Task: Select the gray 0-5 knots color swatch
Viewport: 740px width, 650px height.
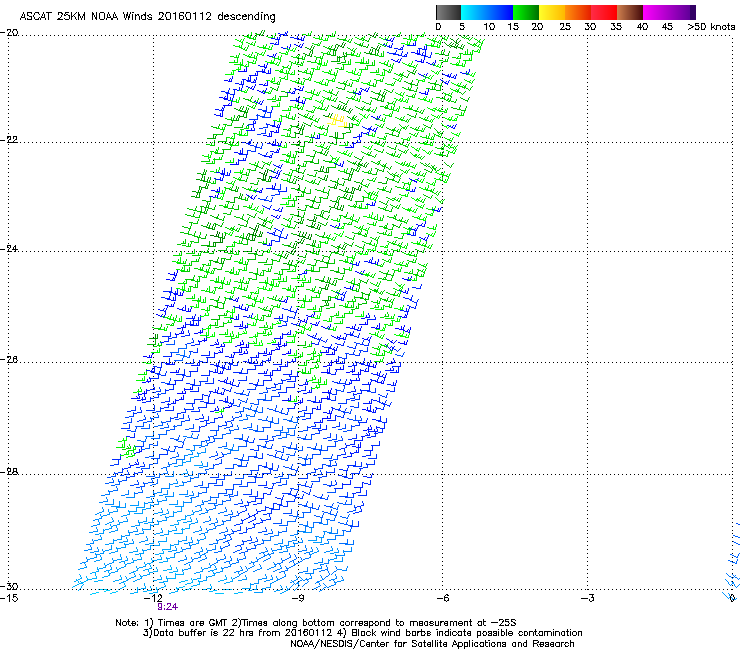Action: coord(448,12)
